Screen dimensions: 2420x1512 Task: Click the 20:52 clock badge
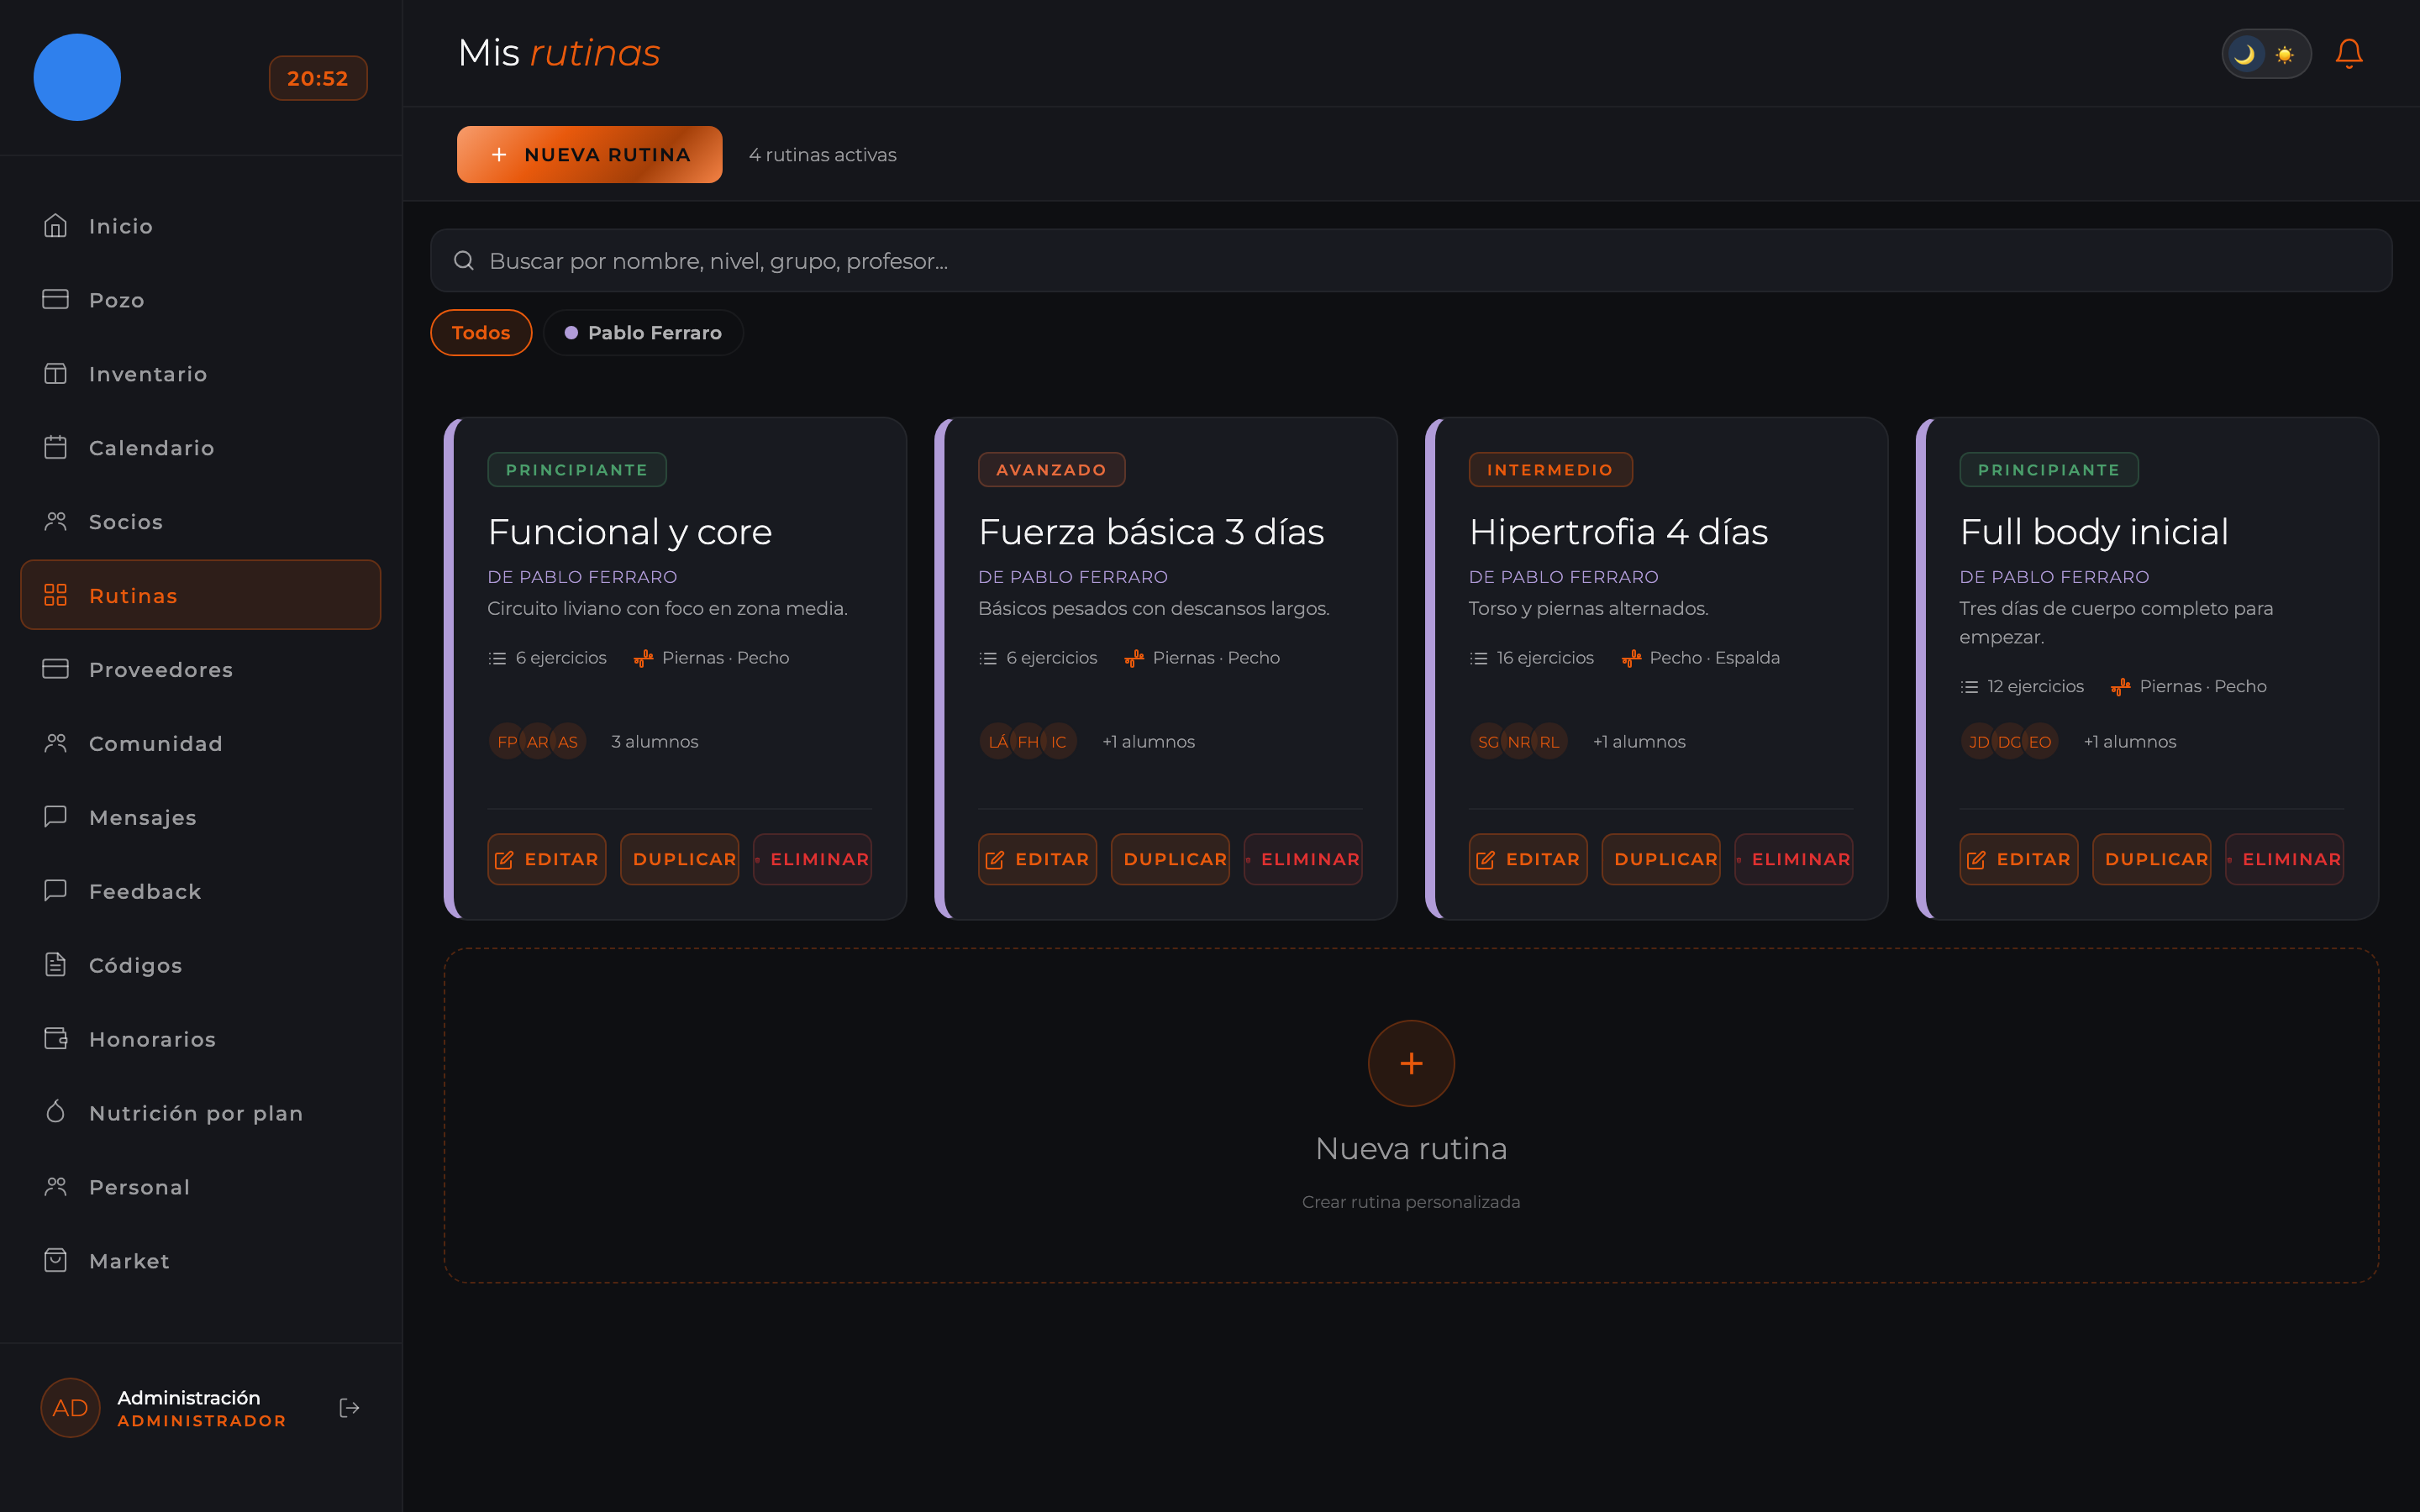[318, 78]
